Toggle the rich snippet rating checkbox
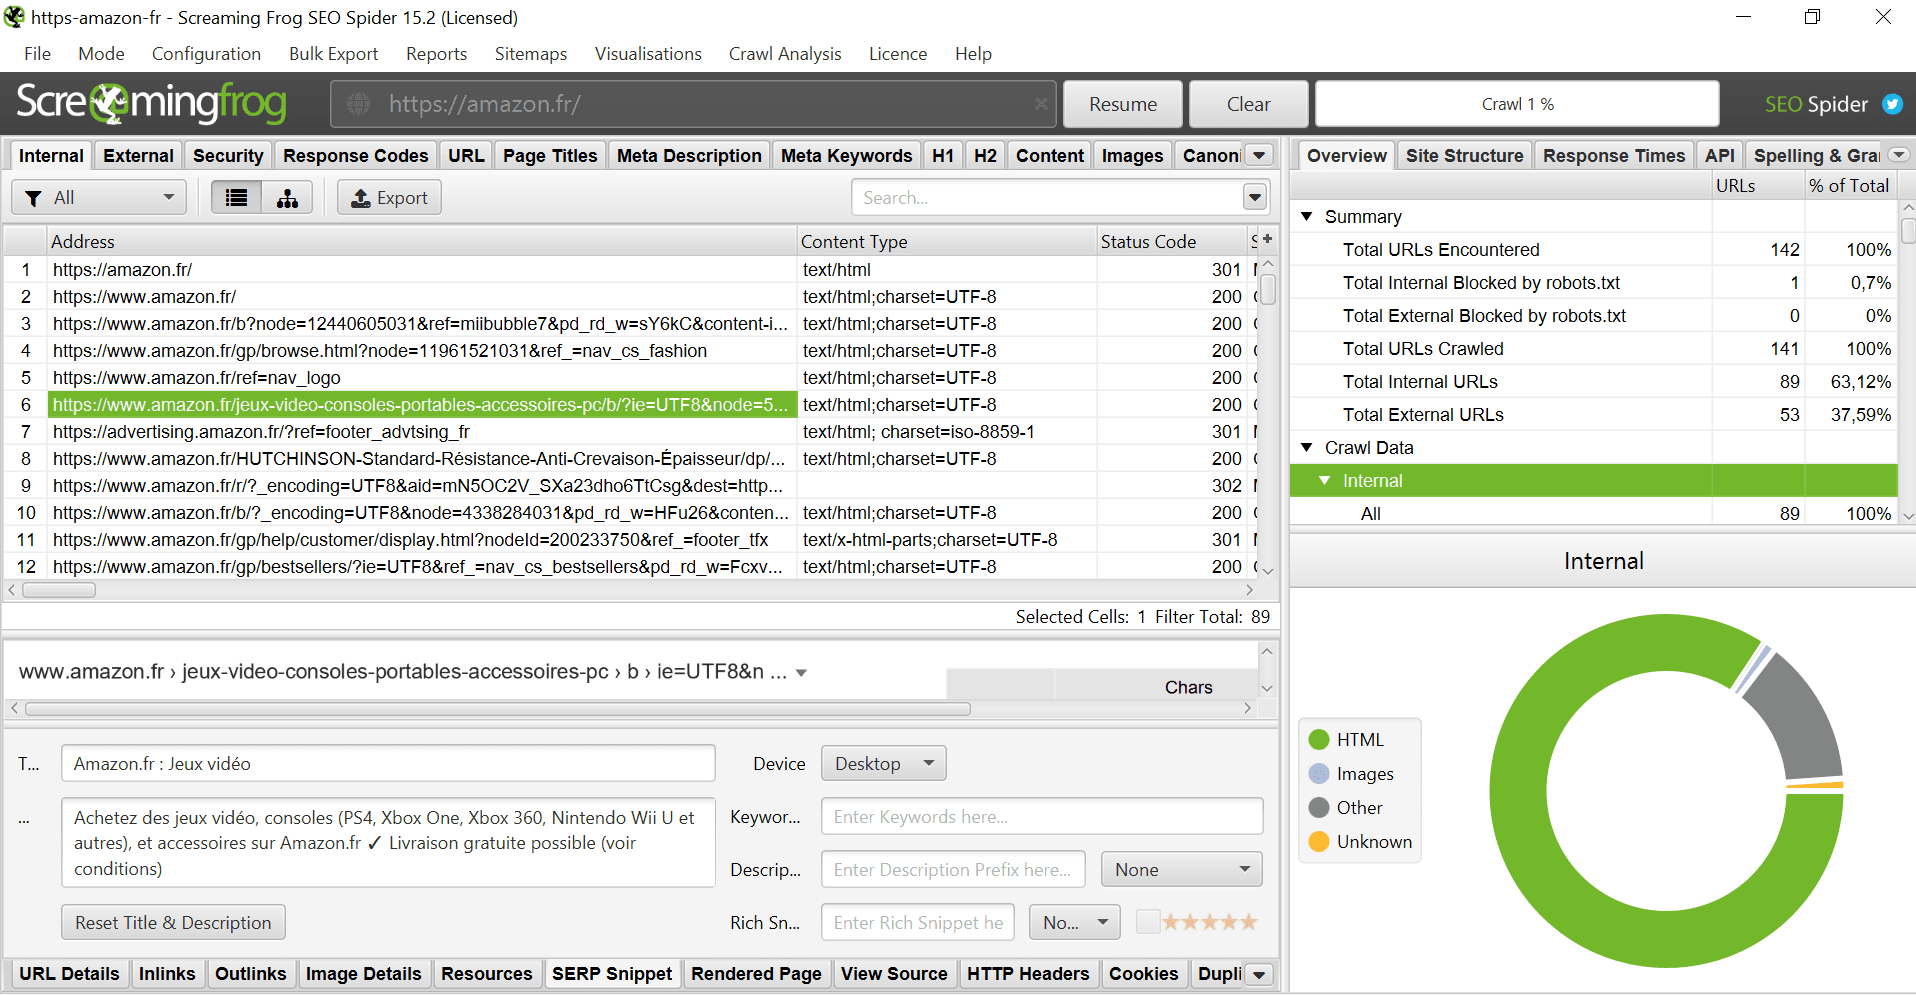 coord(1148,921)
